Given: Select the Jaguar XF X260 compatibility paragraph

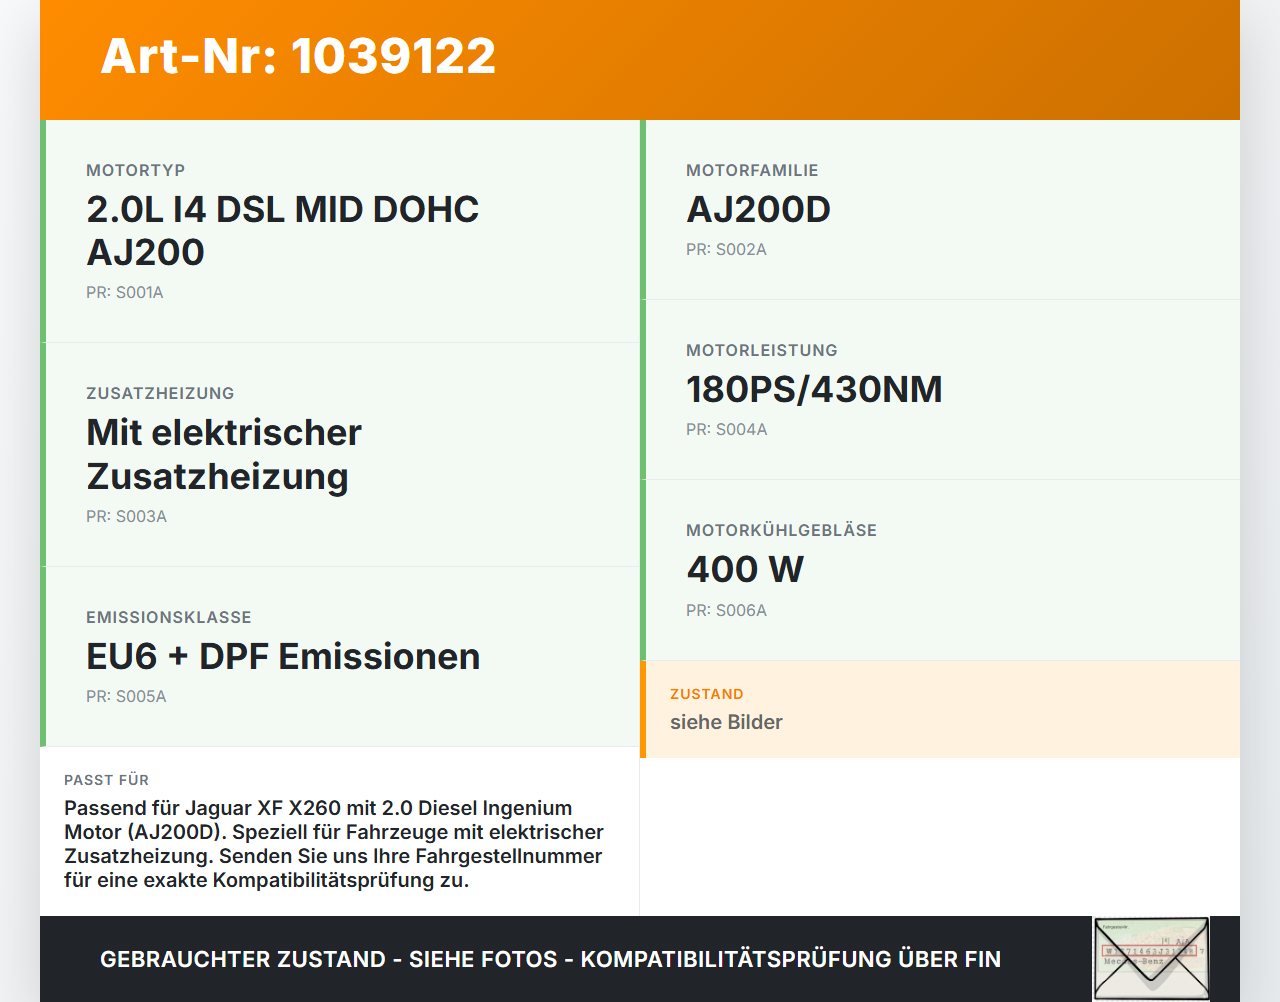Looking at the screenshot, I should click(334, 844).
